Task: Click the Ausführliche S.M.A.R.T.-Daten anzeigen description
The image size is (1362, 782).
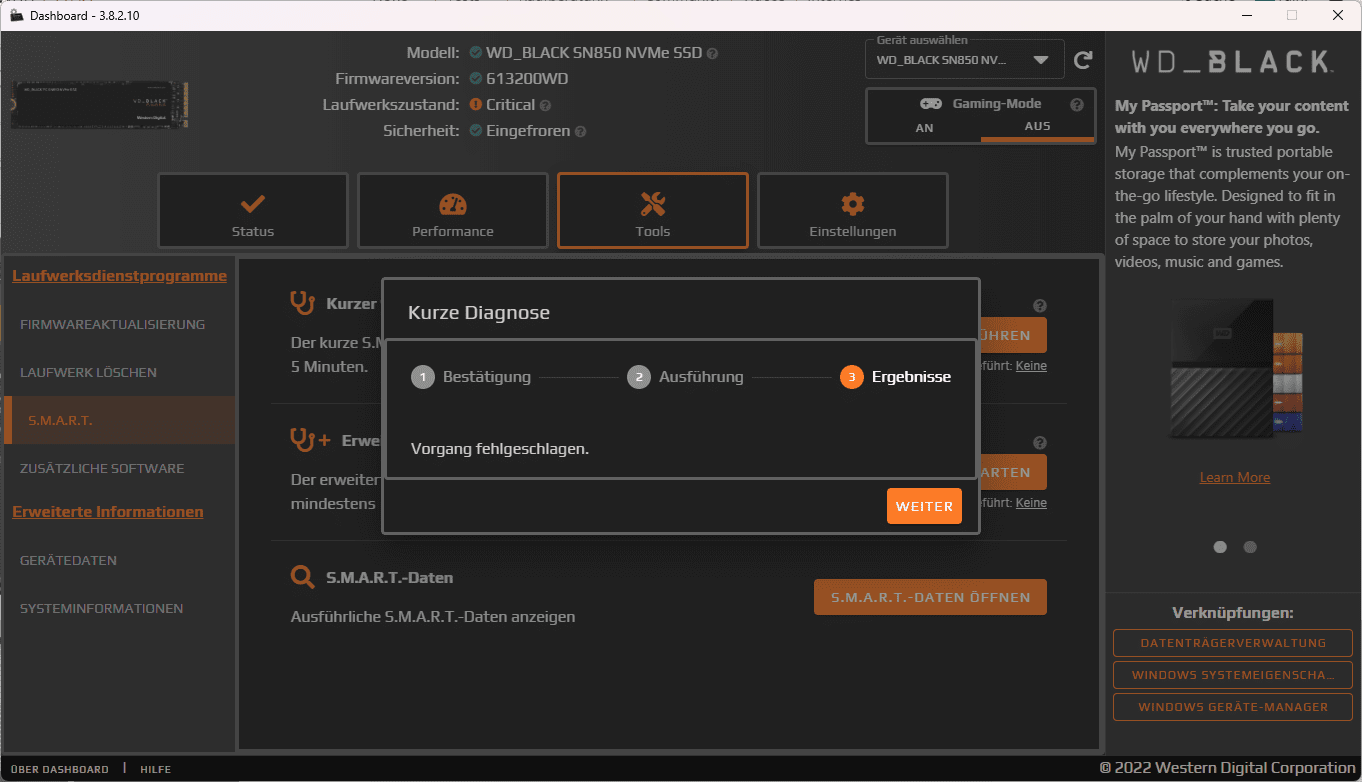Action: pyautogui.click(x=433, y=617)
